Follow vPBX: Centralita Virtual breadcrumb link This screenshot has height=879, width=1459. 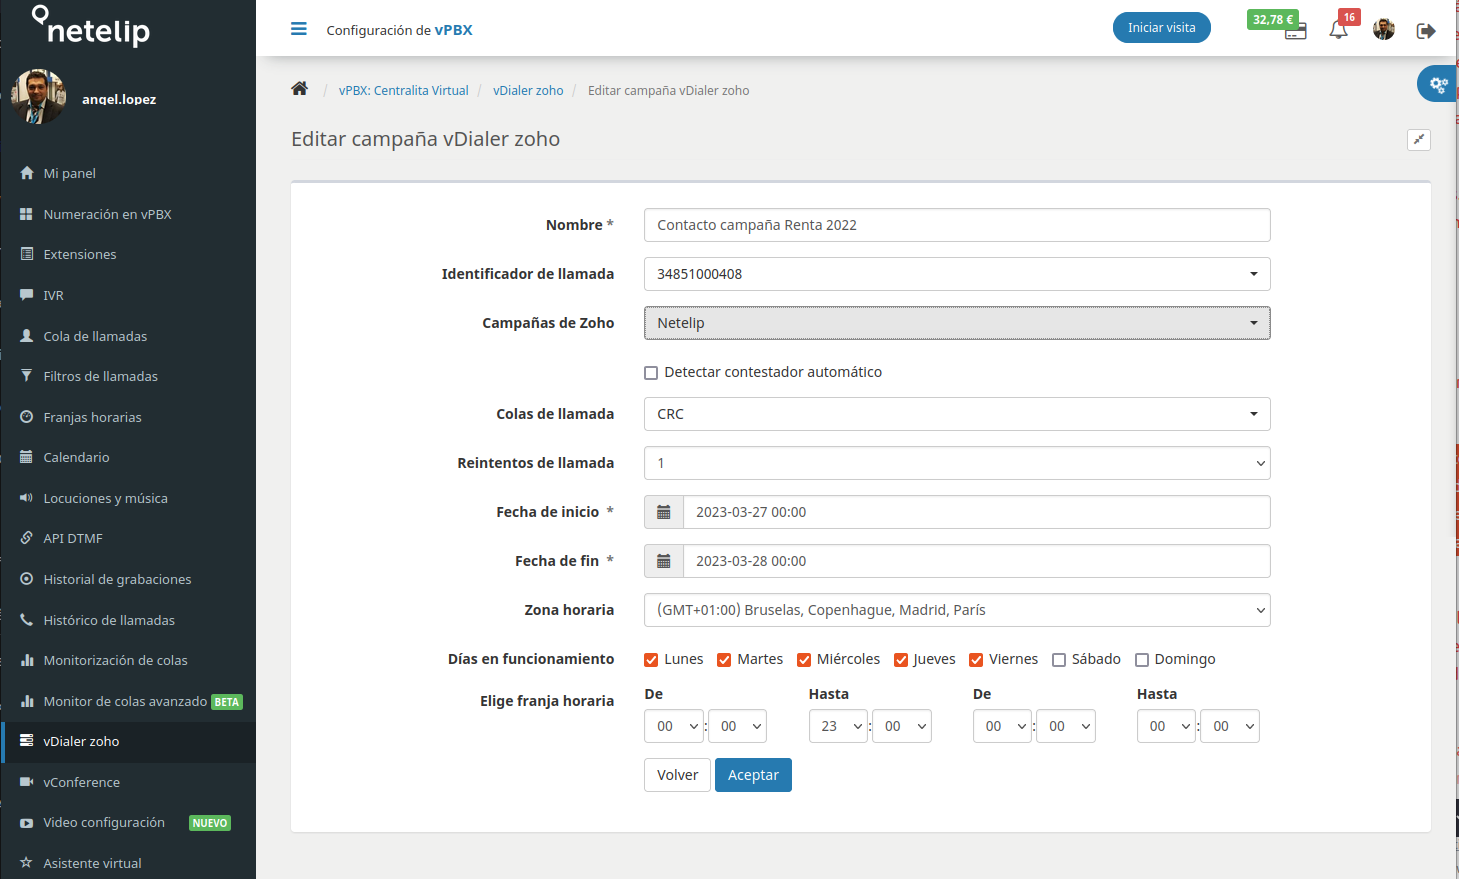[x=404, y=91]
